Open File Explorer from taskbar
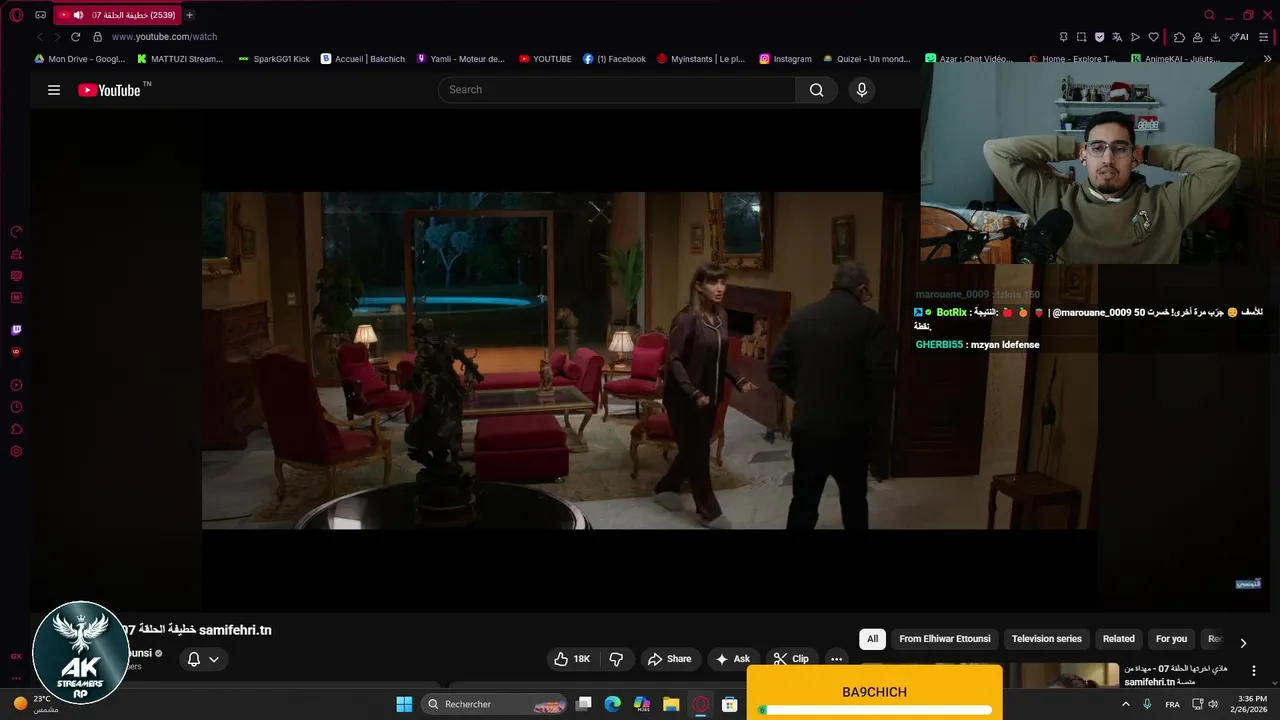 (x=671, y=704)
